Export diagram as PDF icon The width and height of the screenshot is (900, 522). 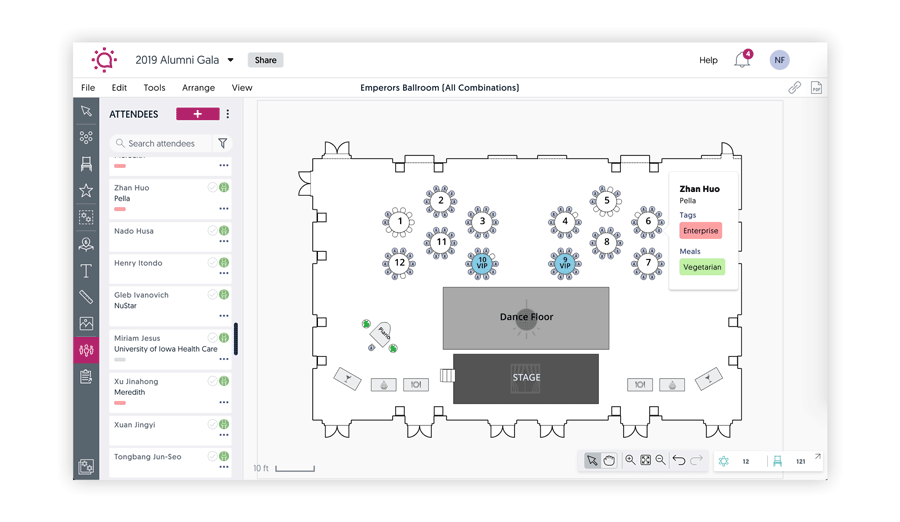point(816,87)
